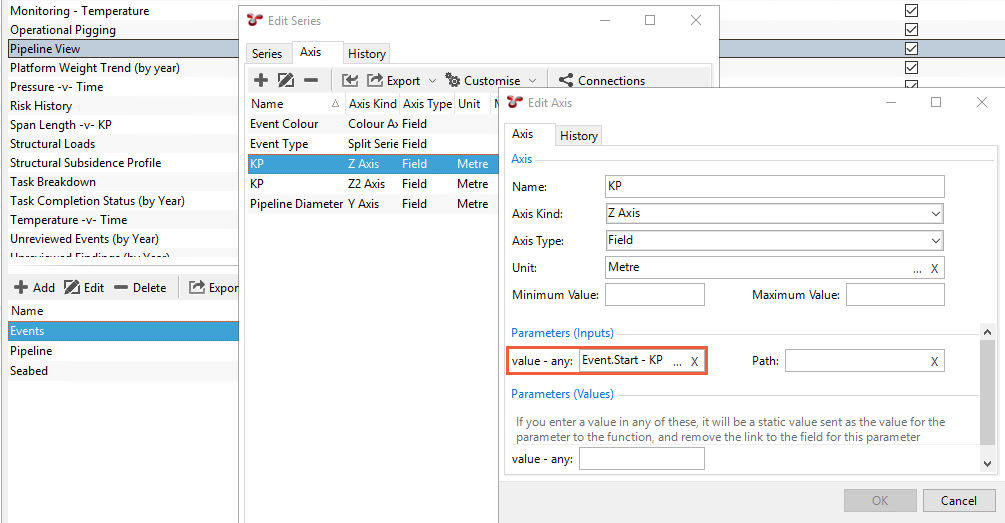This screenshot has height=523, width=1005.
Task: Click the Axis Kind column header
Action: [x=372, y=104]
